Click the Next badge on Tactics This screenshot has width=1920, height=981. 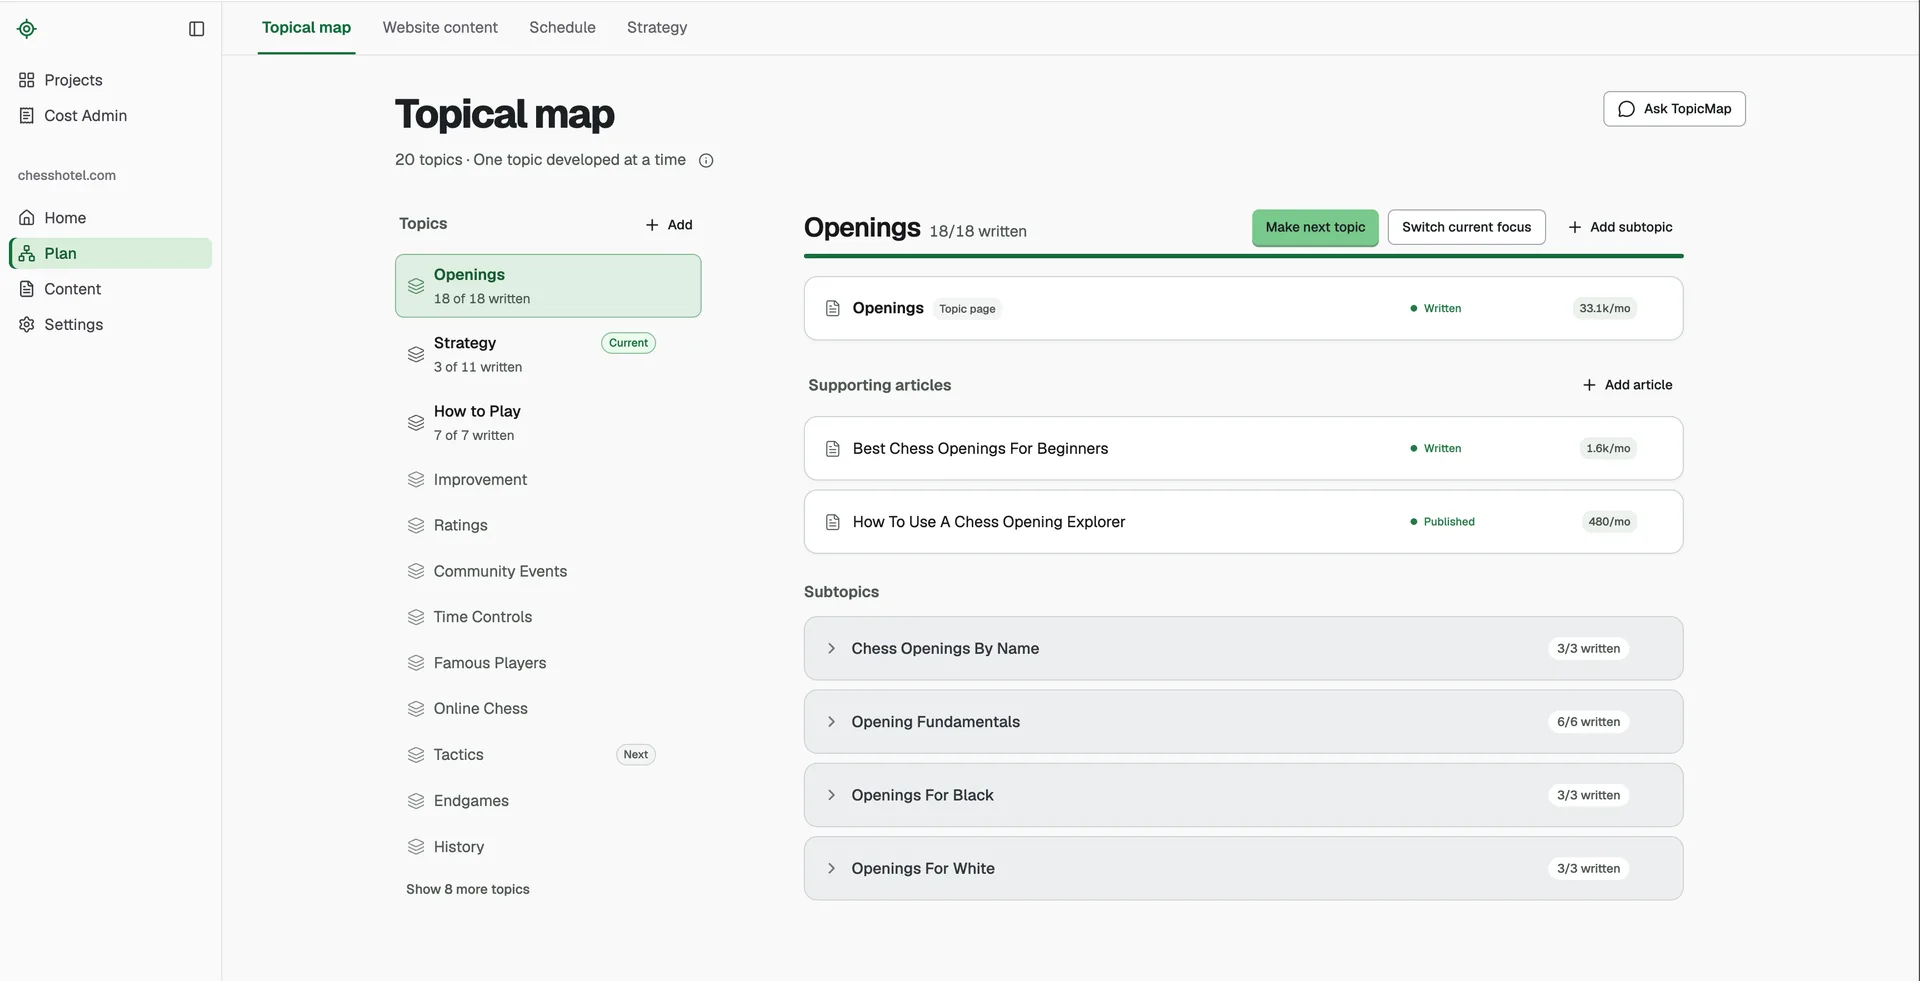[636, 755]
